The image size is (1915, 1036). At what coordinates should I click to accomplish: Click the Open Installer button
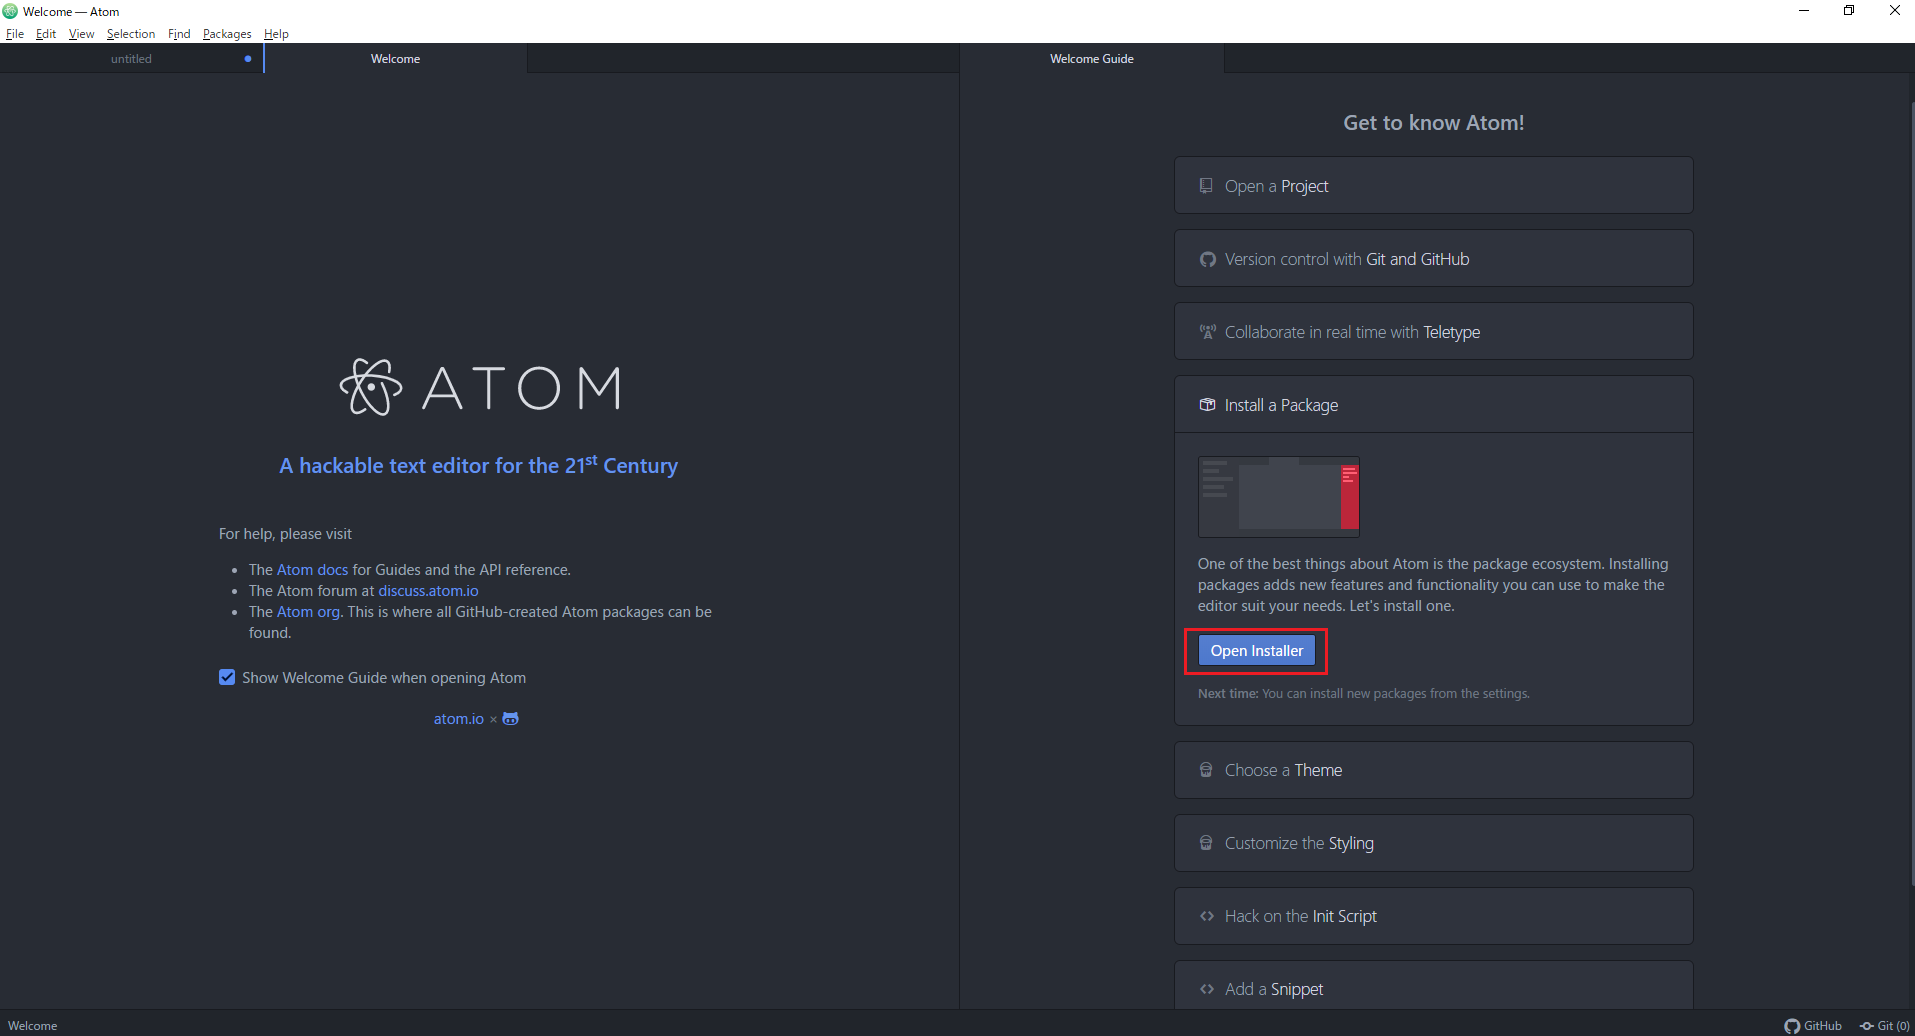tap(1256, 650)
